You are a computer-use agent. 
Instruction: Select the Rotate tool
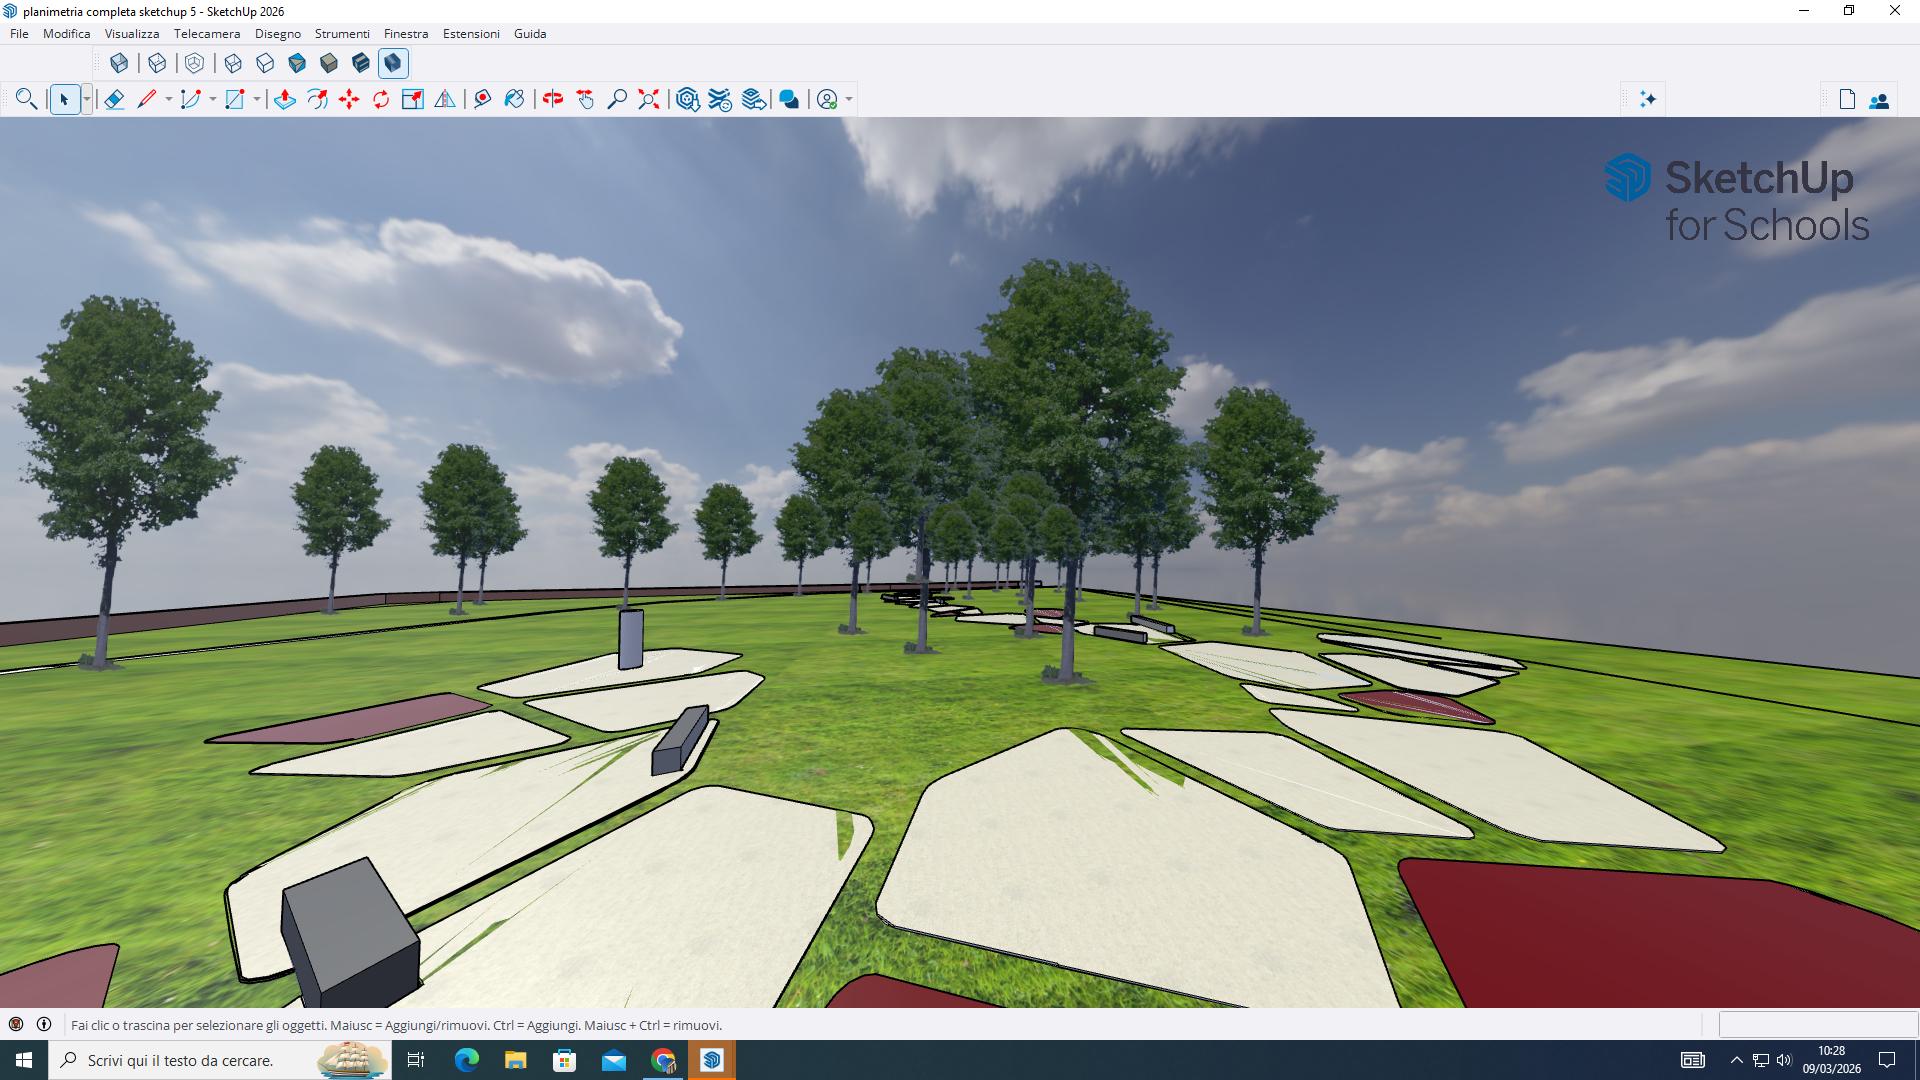point(381,99)
